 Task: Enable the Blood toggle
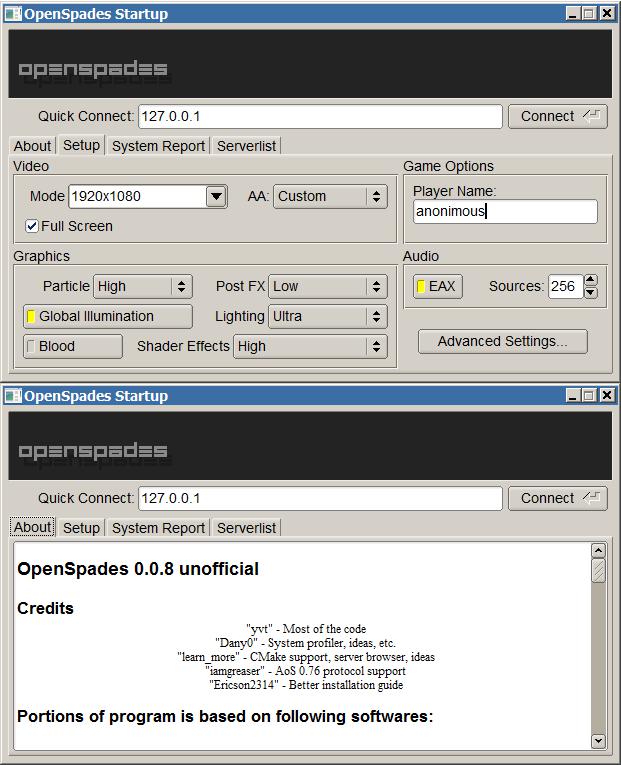[73, 346]
